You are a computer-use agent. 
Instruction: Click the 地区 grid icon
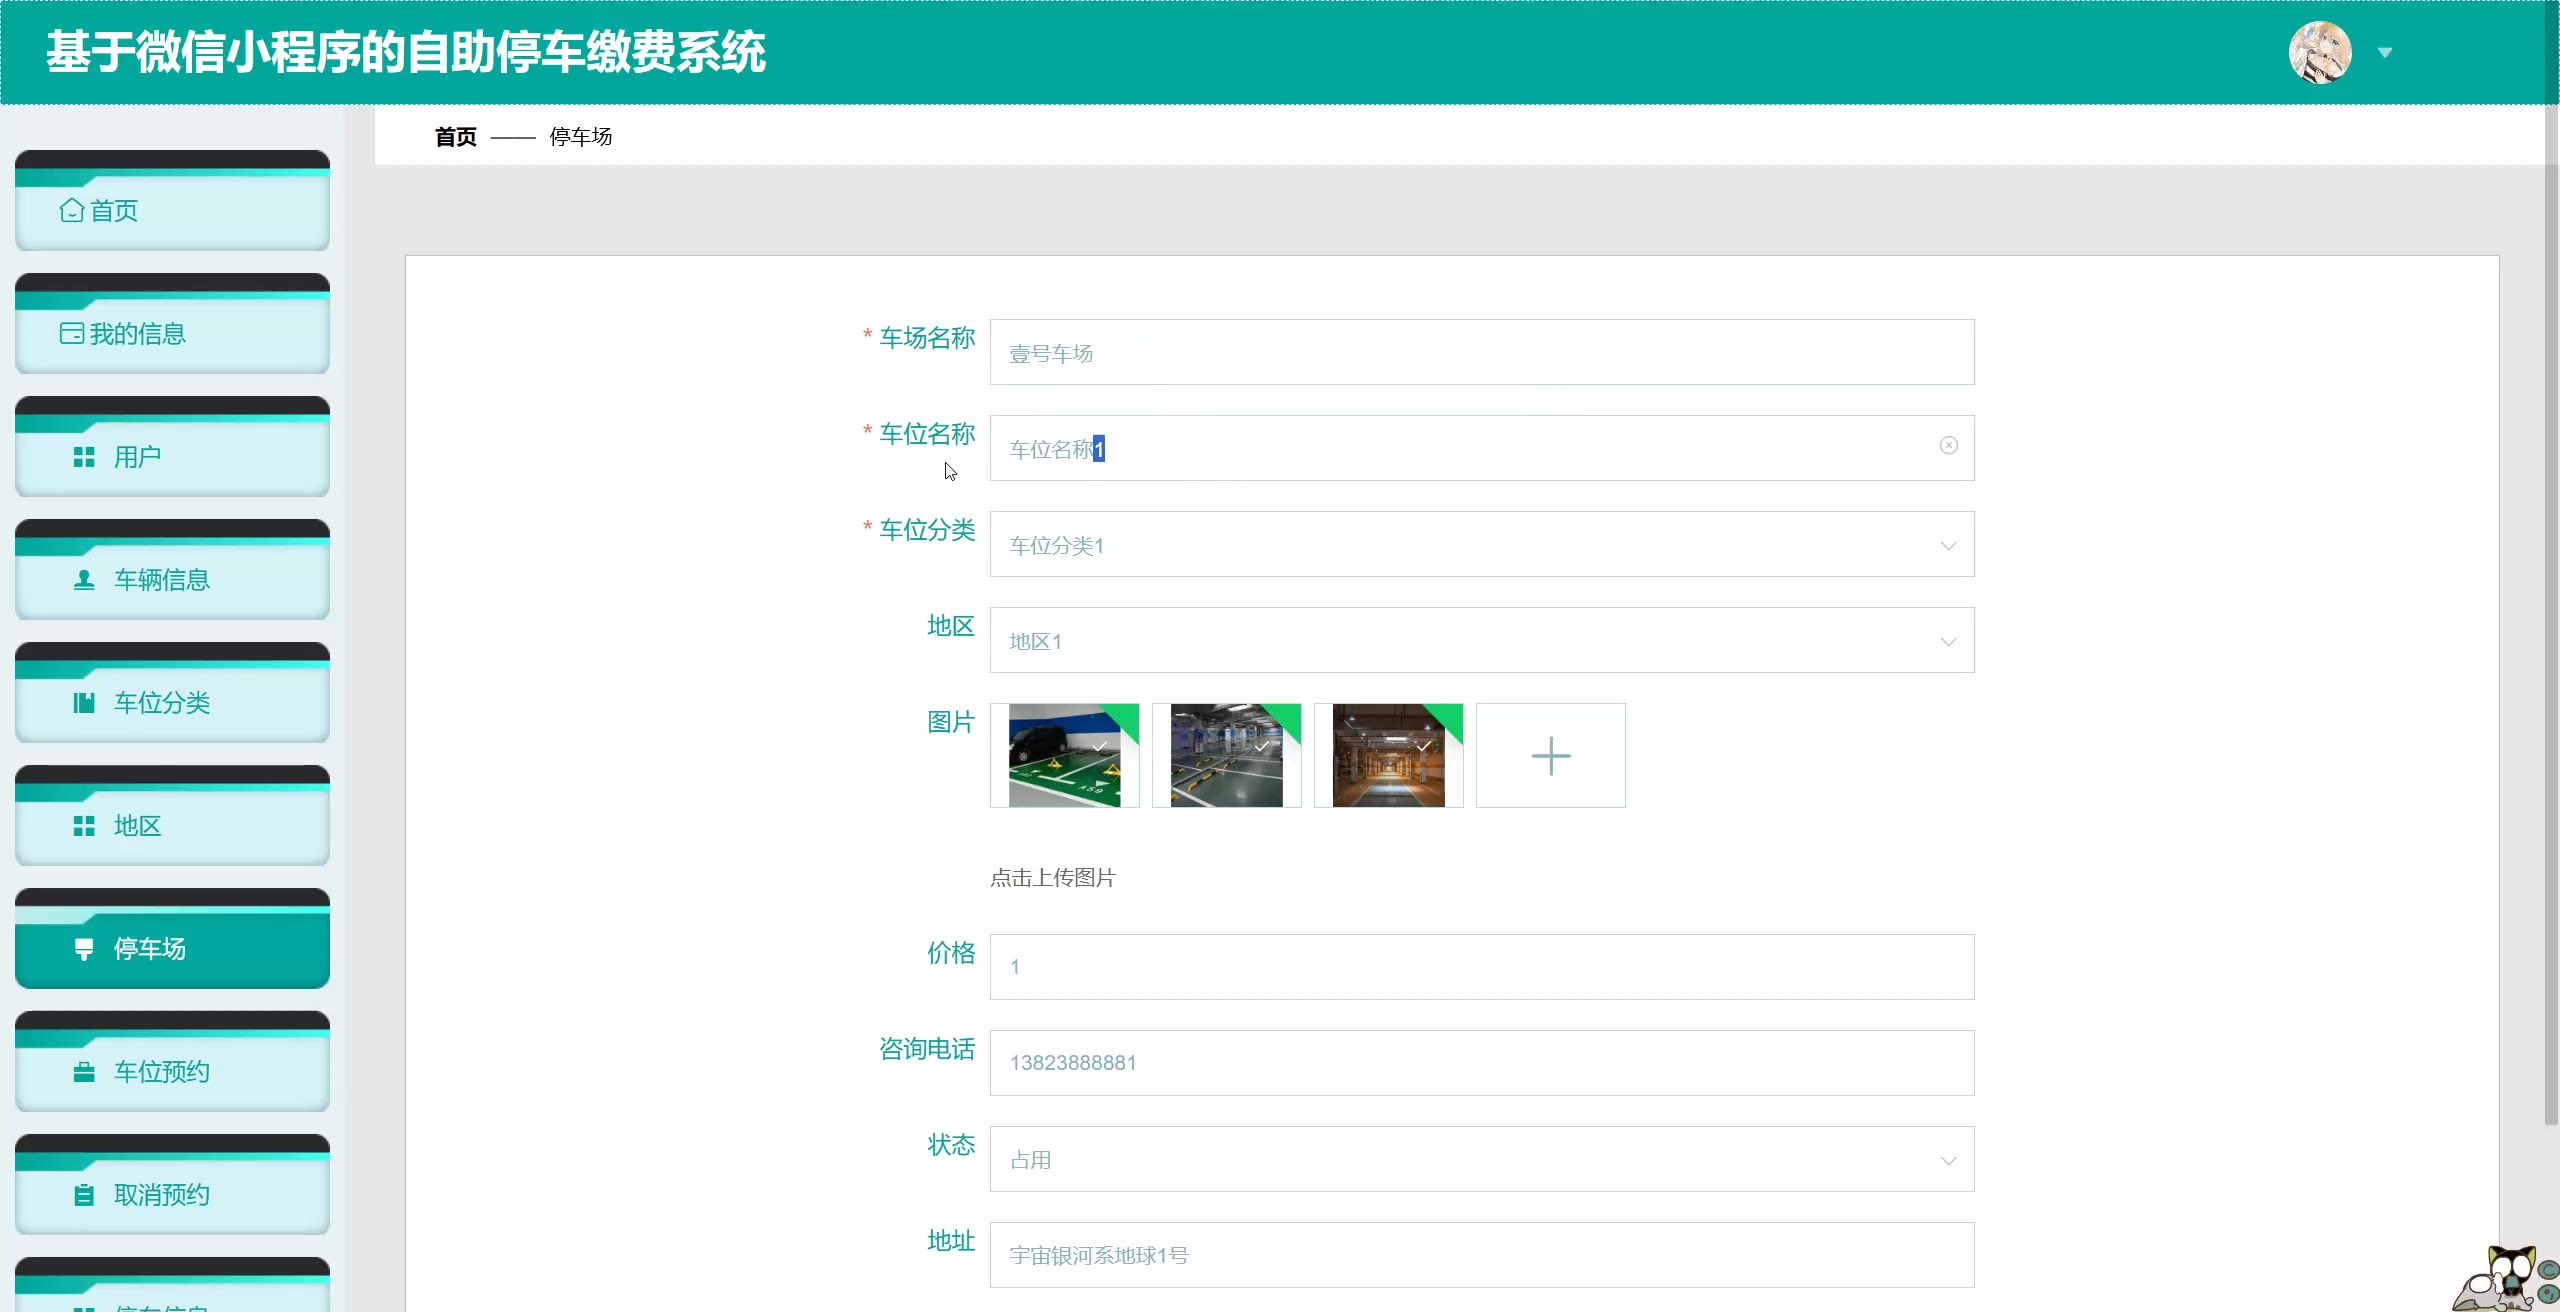[x=84, y=826]
